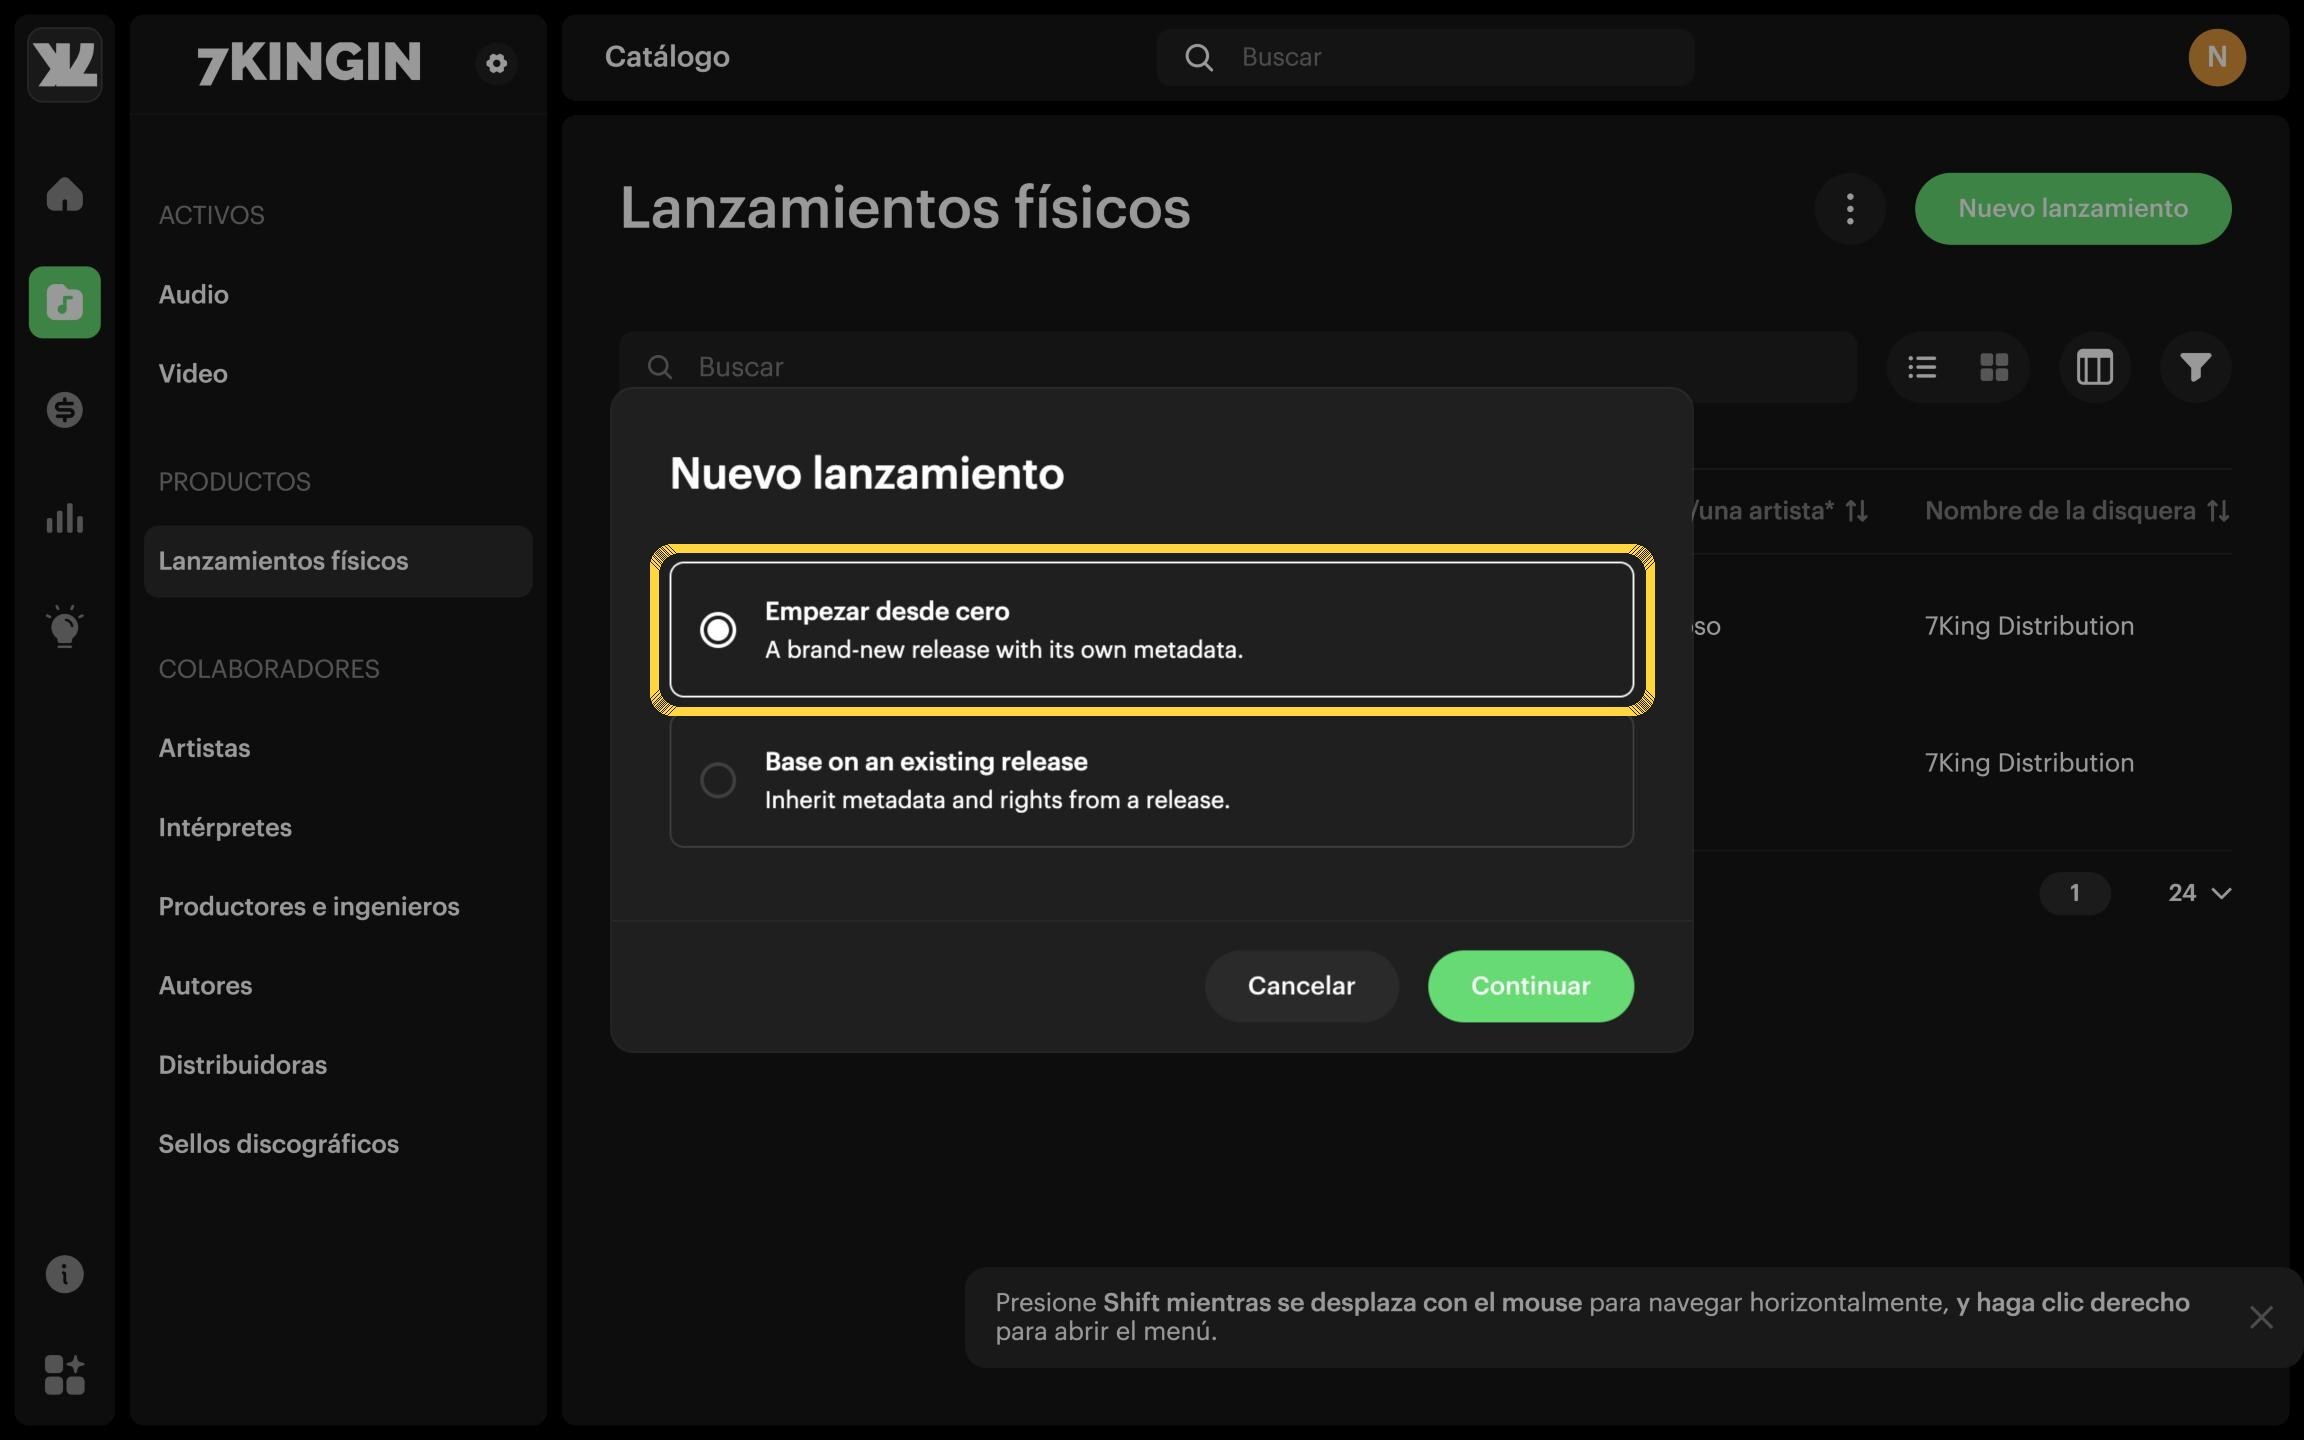2304x1440 pixels.
Task: Select Empezar desde cero radio option
Action: (1151, 629)
